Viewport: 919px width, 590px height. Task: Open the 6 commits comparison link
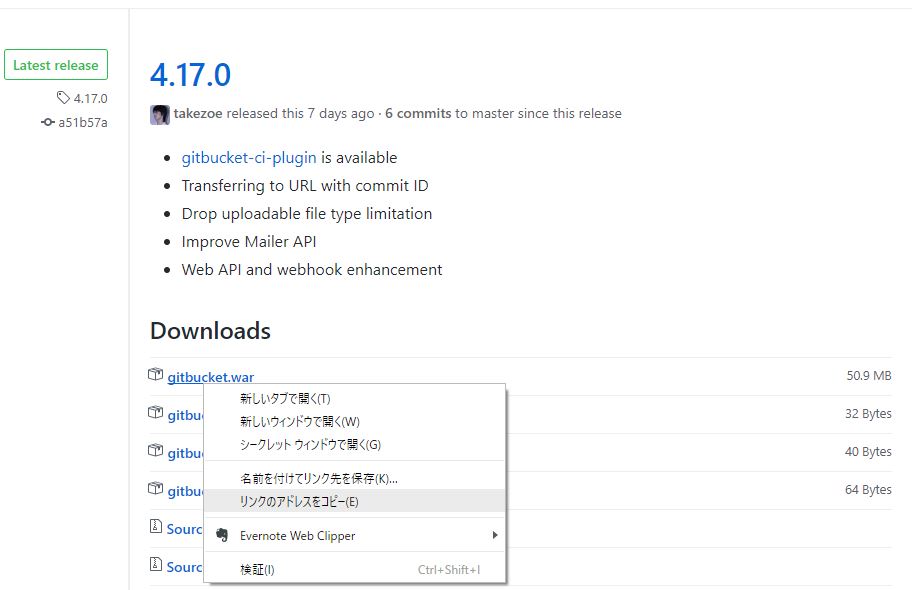click(x=418, y=113)
